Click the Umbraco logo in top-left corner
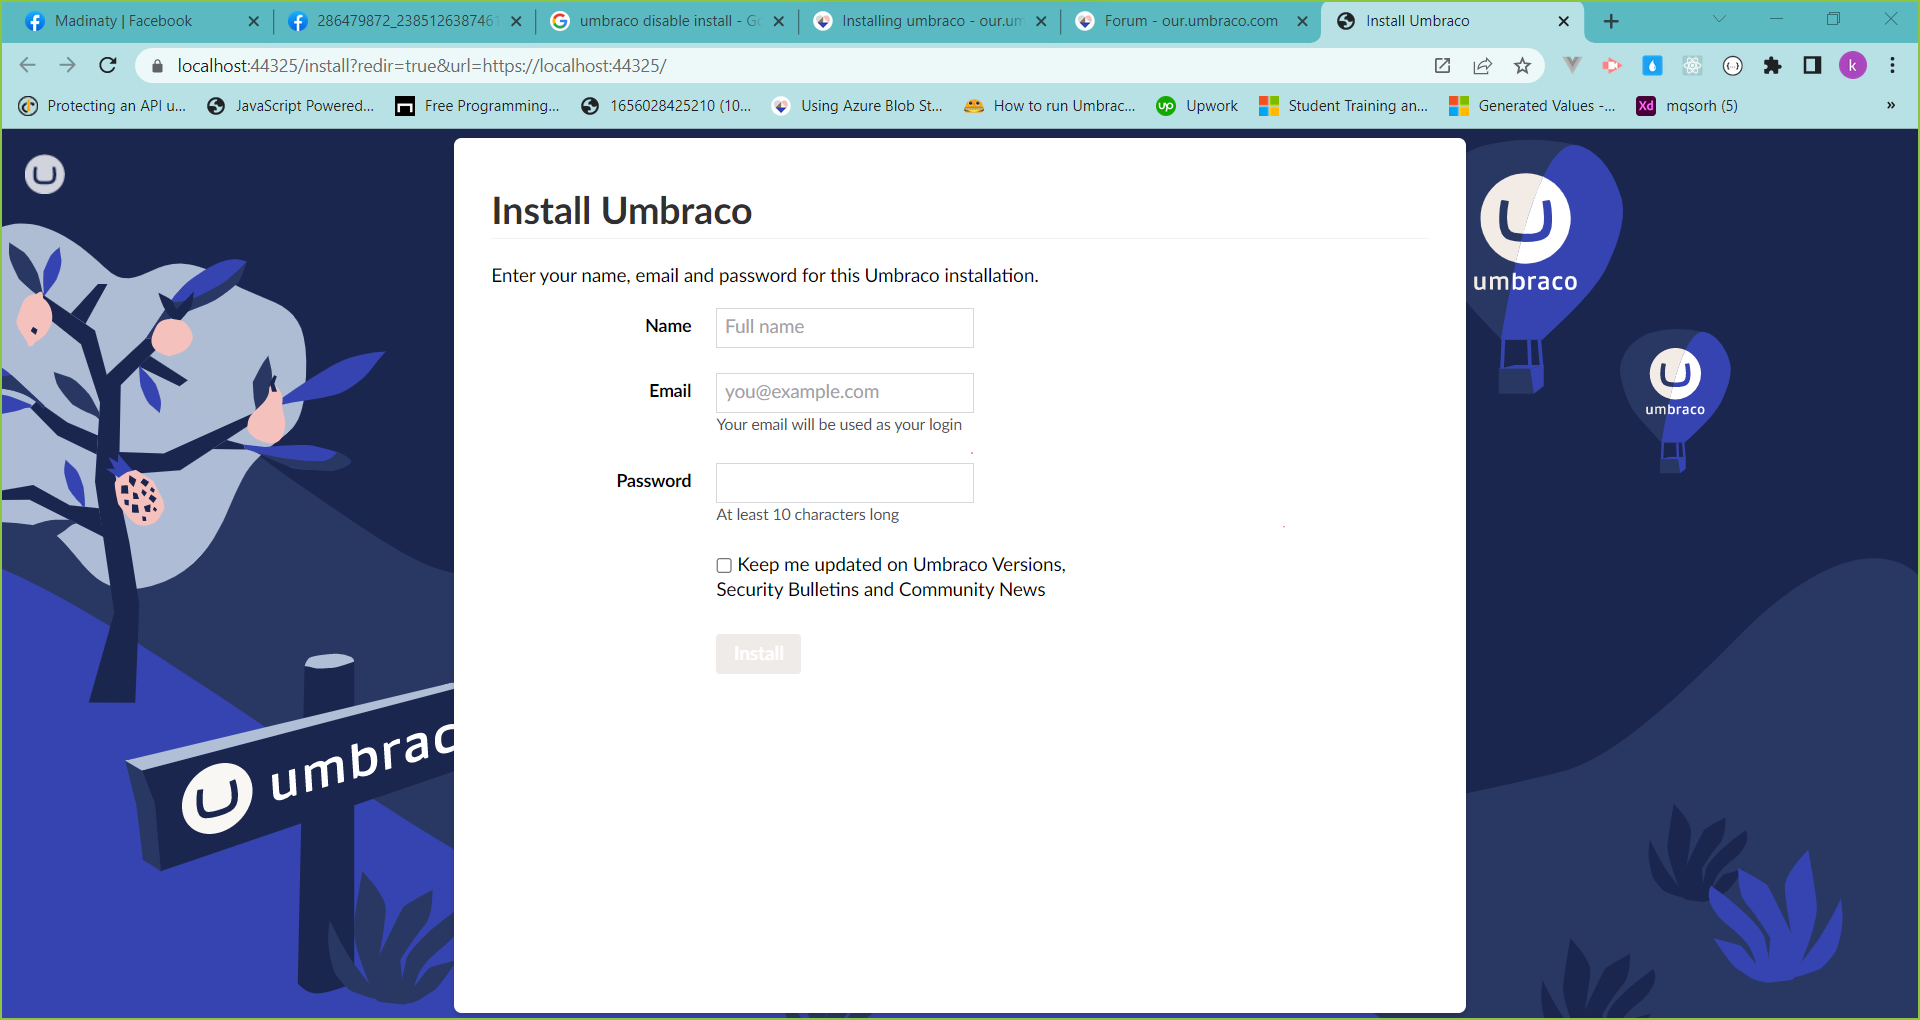Image resolution: width=1920 pixels, height=1020 pixels. (x=44, y=175)
